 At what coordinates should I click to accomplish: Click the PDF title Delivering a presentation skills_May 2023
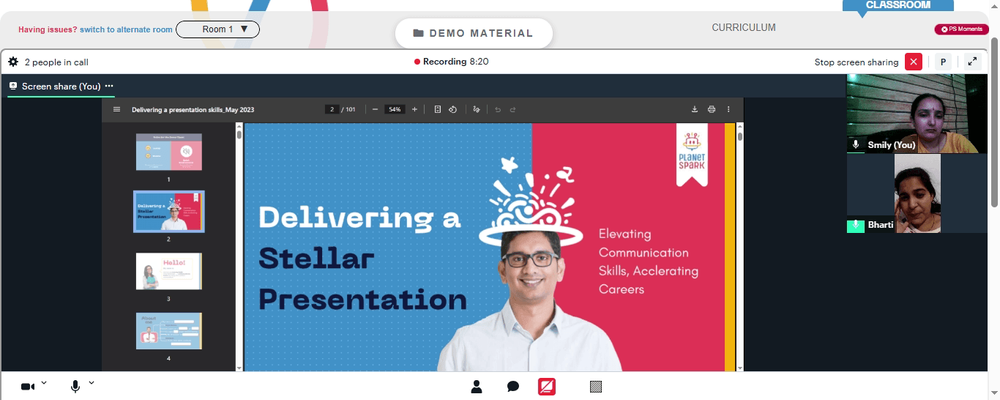[193, 110]
